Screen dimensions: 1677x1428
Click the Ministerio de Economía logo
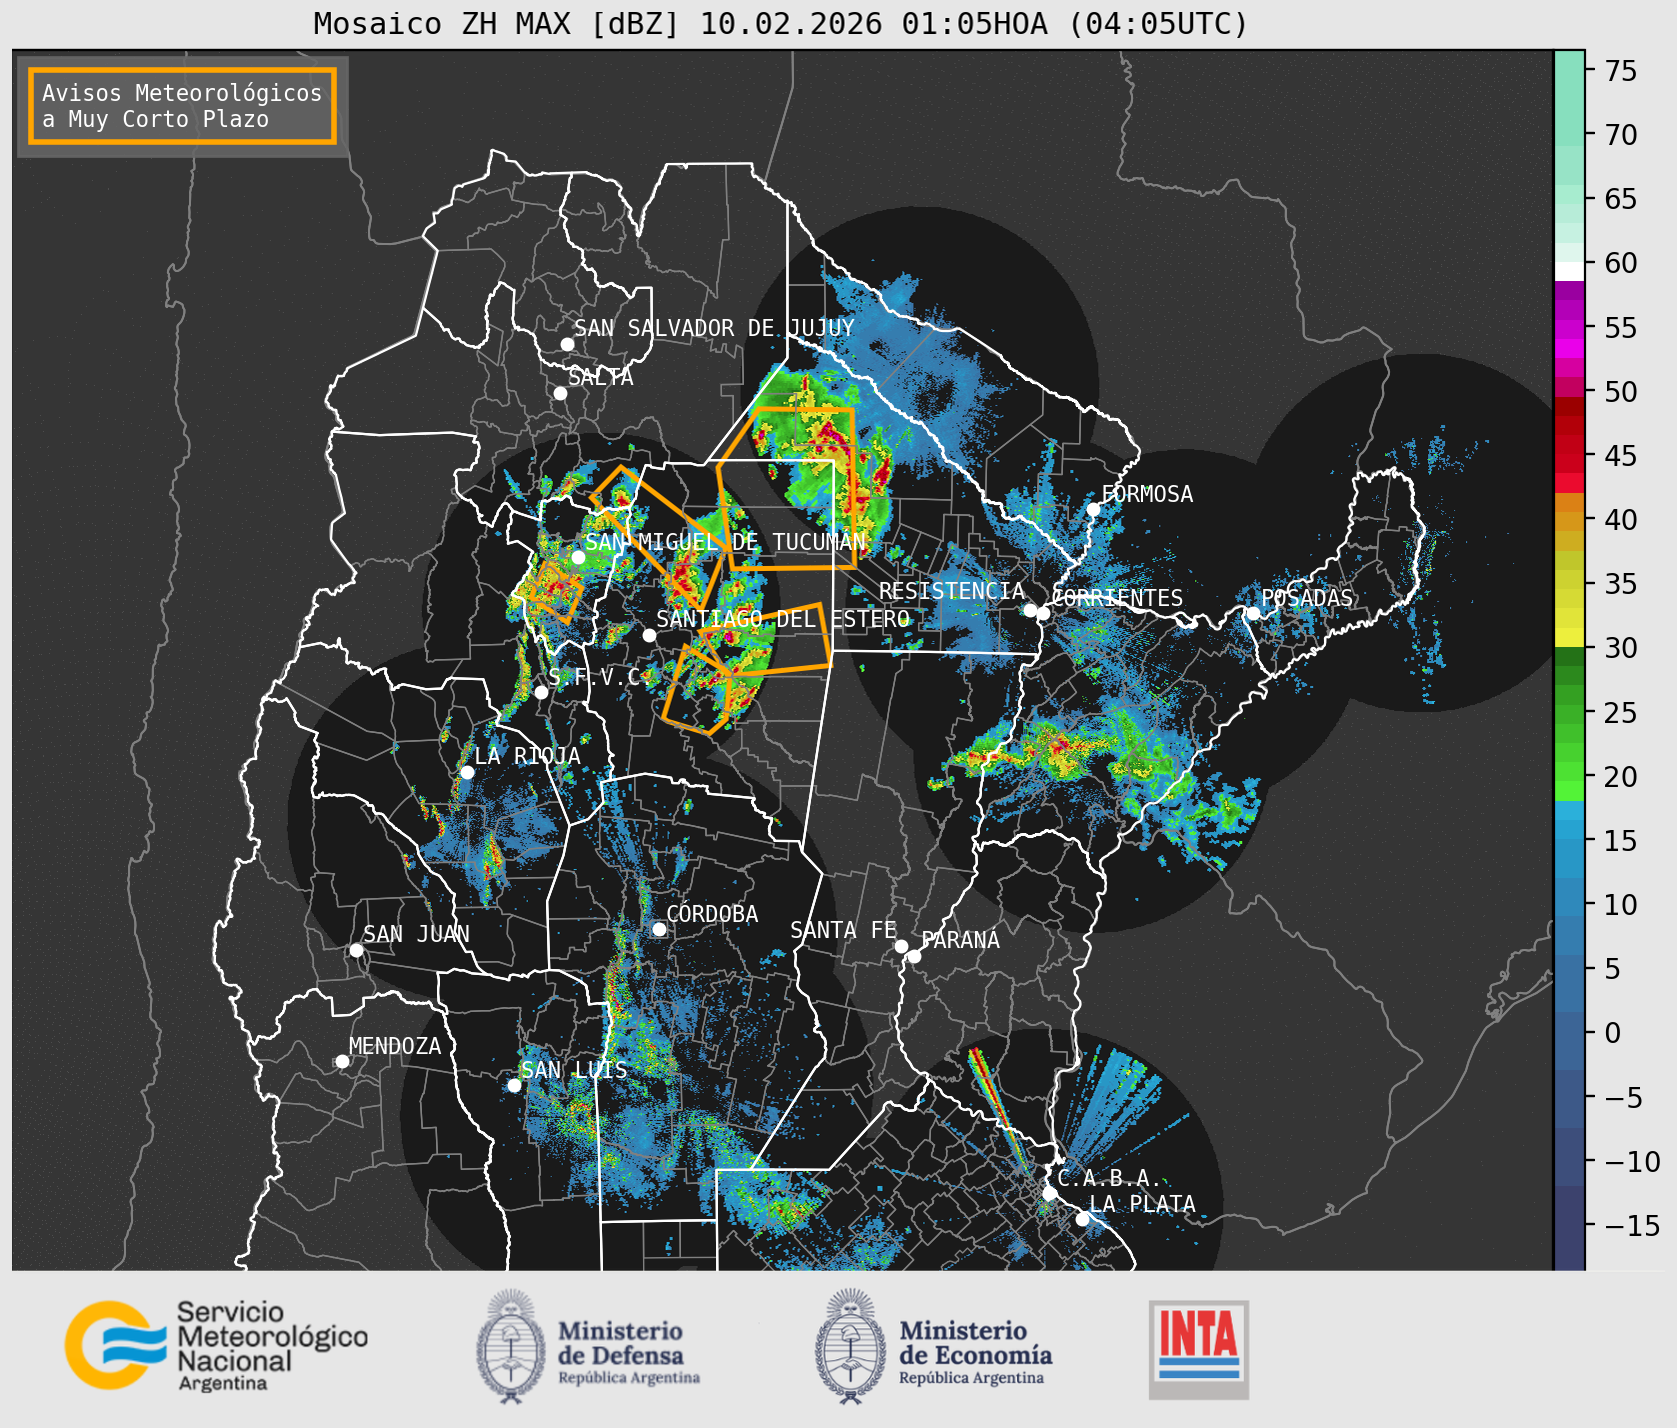coord(933,1346)
